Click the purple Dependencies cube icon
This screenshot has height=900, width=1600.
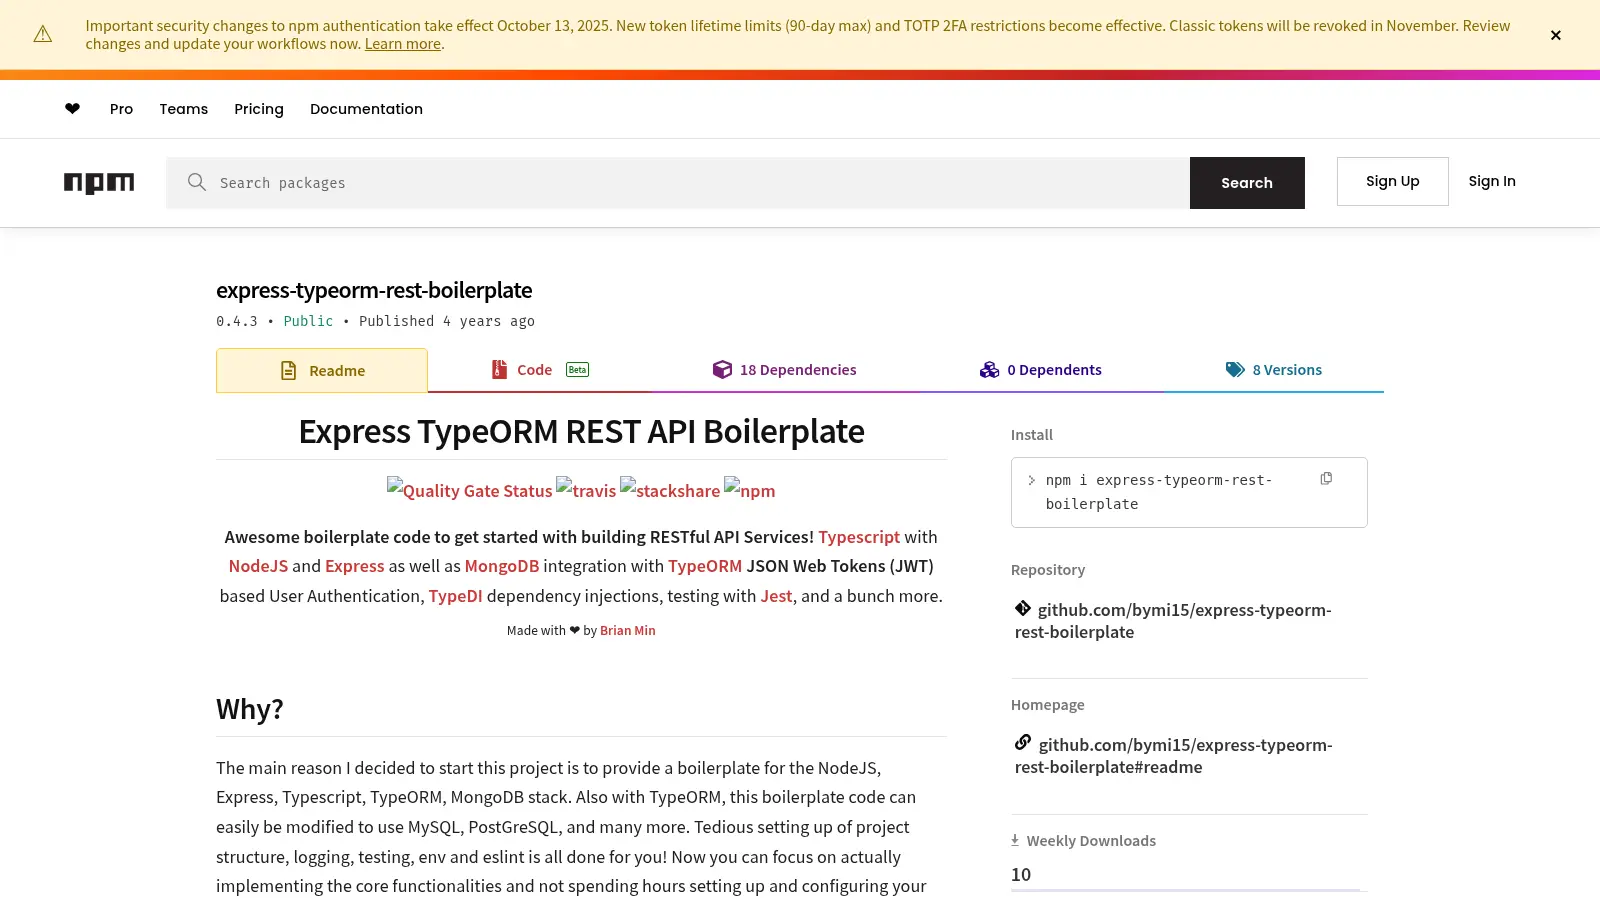coord(722,370)
